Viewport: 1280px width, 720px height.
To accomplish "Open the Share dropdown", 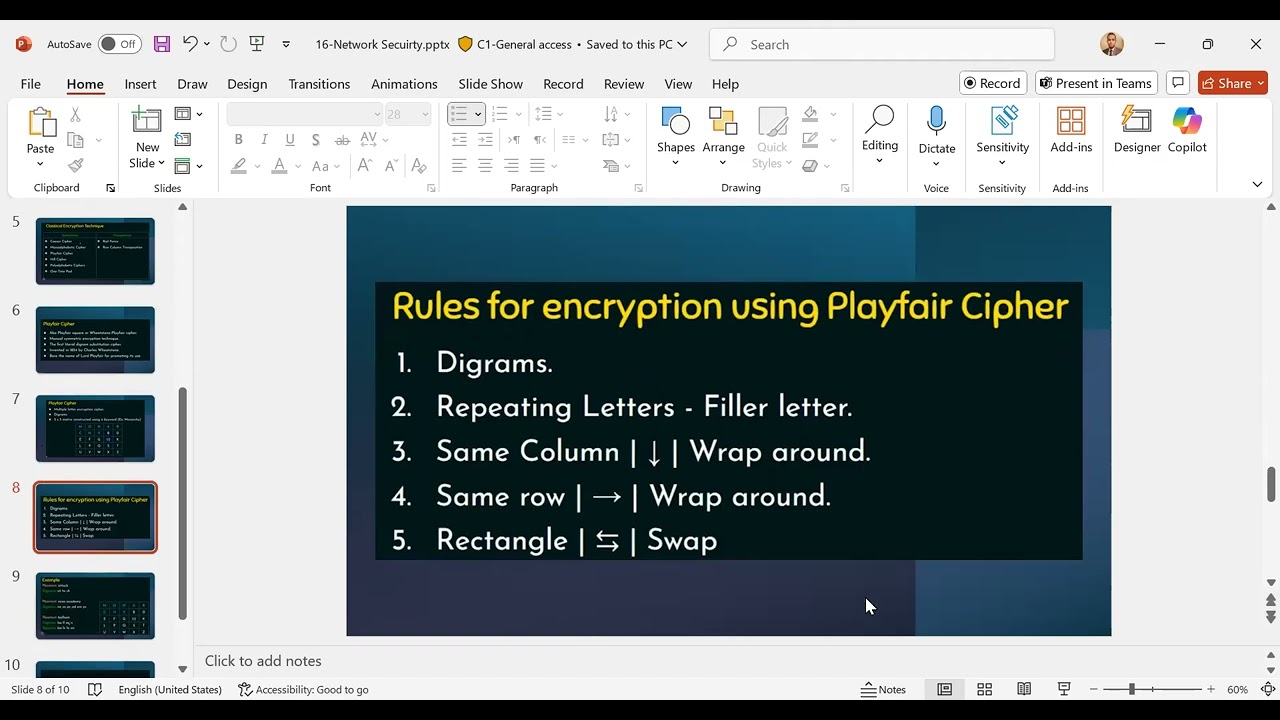I will (1260, 83).
